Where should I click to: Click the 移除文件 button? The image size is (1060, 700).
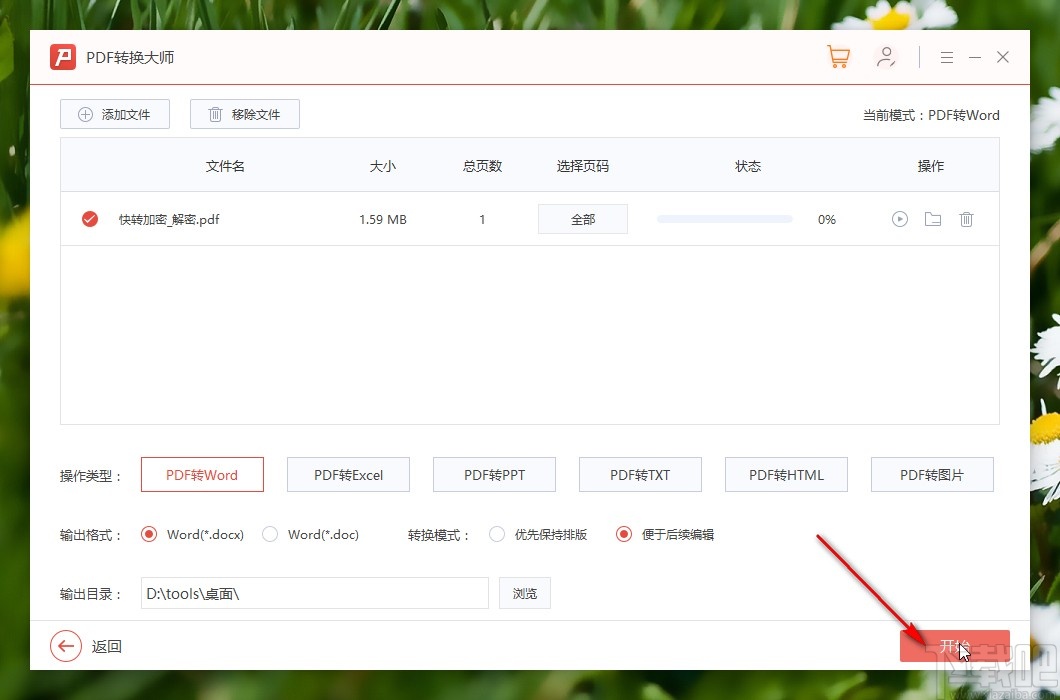(x=245, y=114)
